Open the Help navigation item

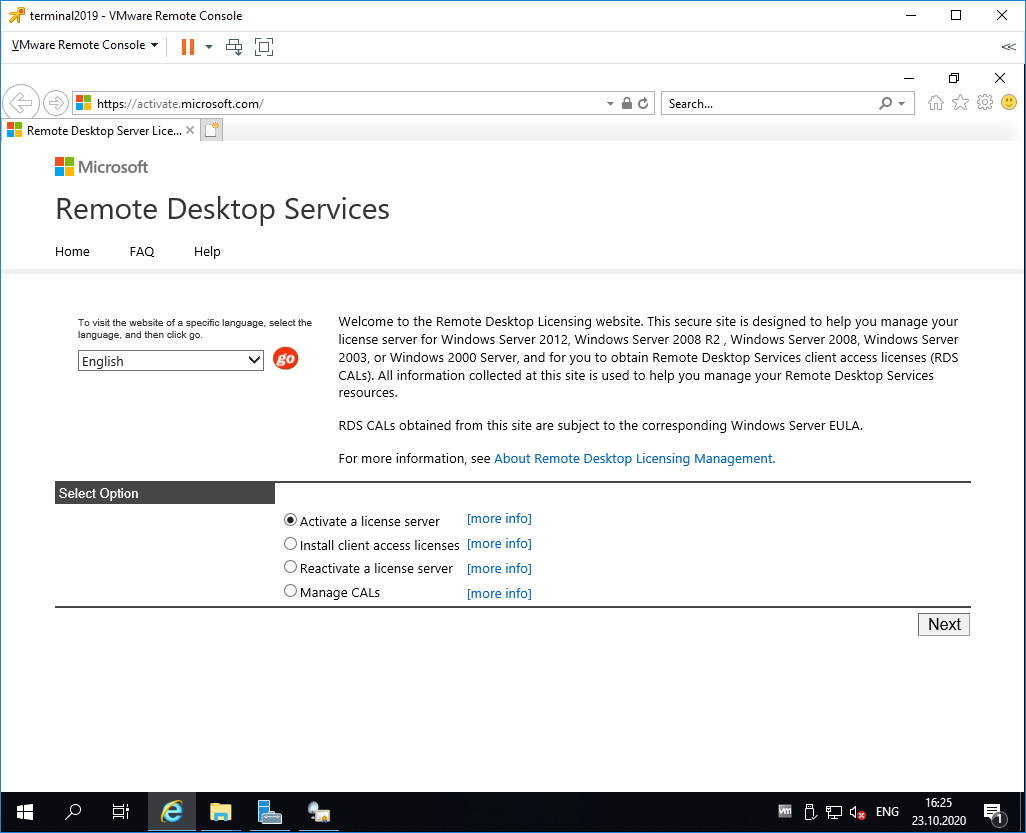[207, 251]
